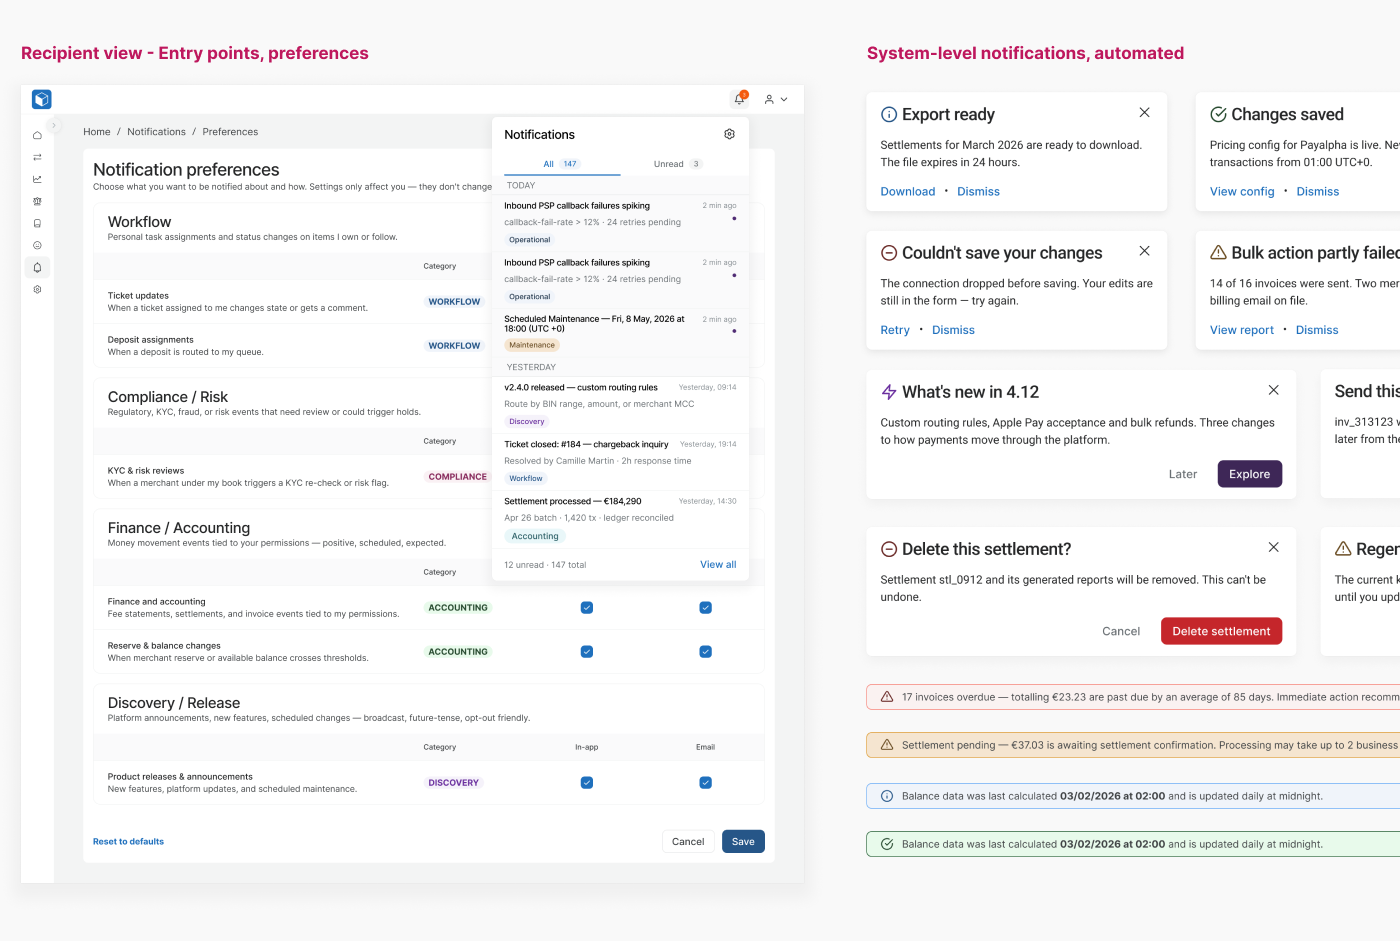This screenshot has height=941, width=1400.
Task: Click the info icon on Export ready
Action: [x=889, y=114]
